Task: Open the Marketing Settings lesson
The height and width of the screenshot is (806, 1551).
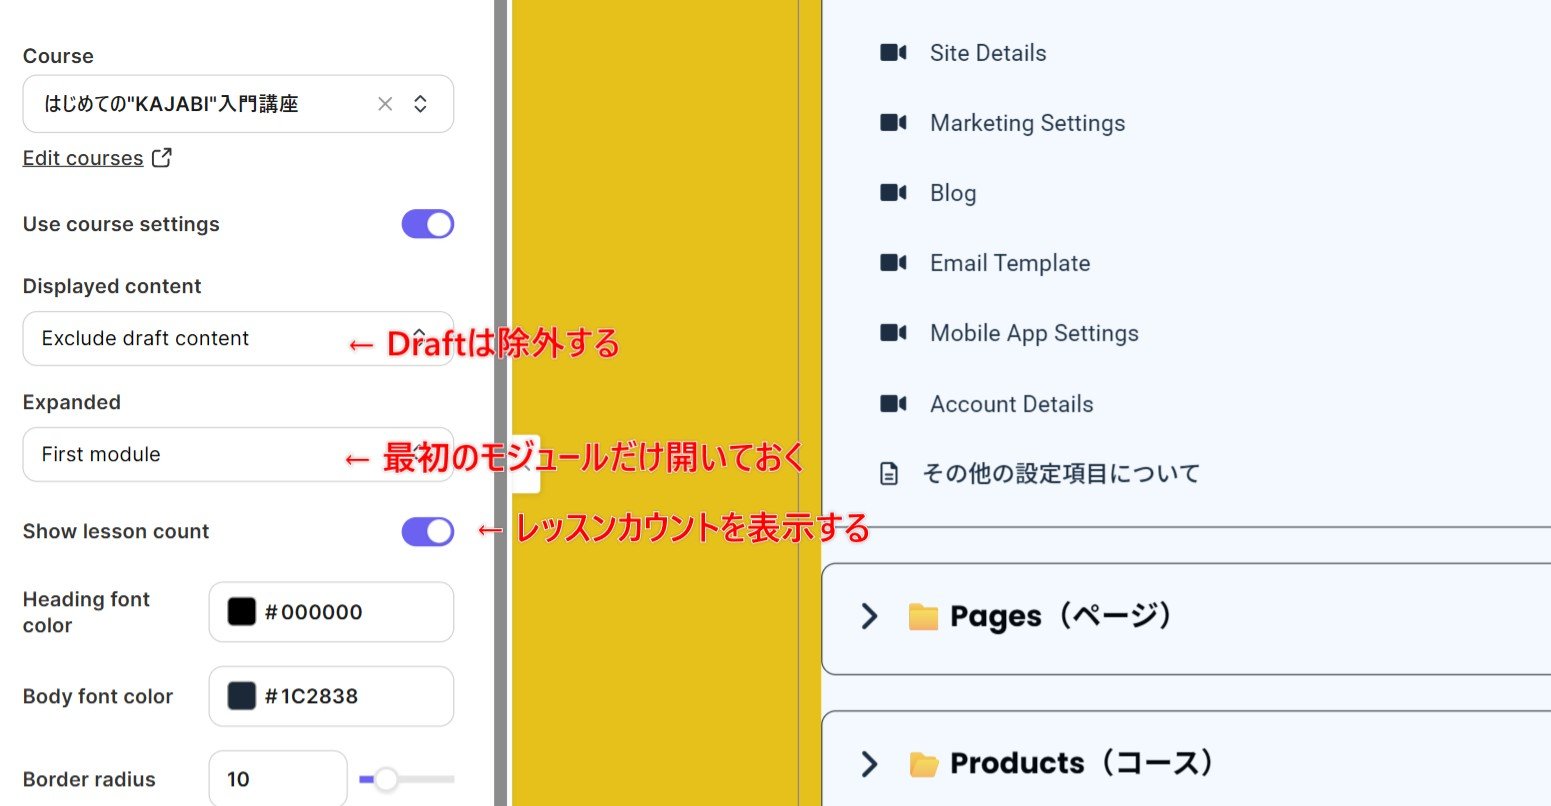Action: click(x=1028, y=123)
